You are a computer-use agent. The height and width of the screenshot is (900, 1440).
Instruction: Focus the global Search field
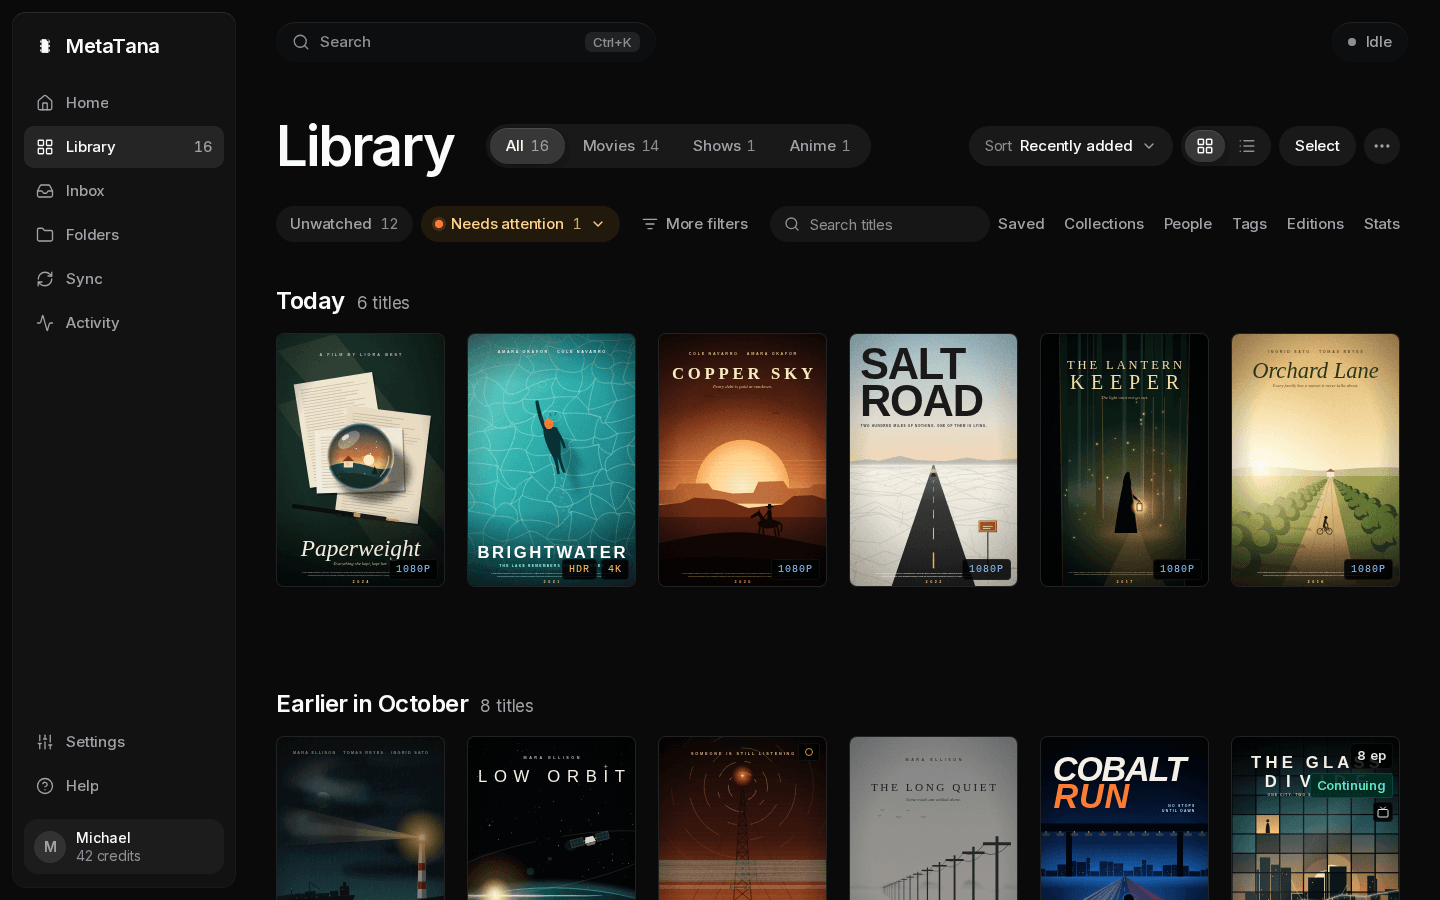coord(466,42)
